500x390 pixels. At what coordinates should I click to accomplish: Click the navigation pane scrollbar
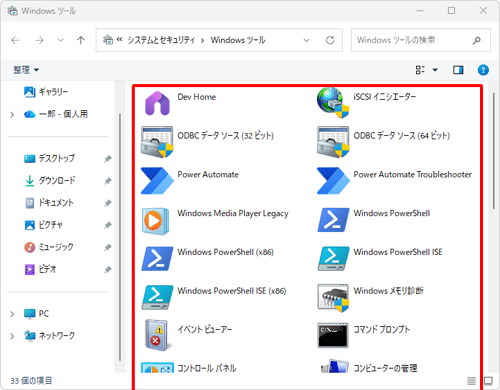(x=120, y=237)
